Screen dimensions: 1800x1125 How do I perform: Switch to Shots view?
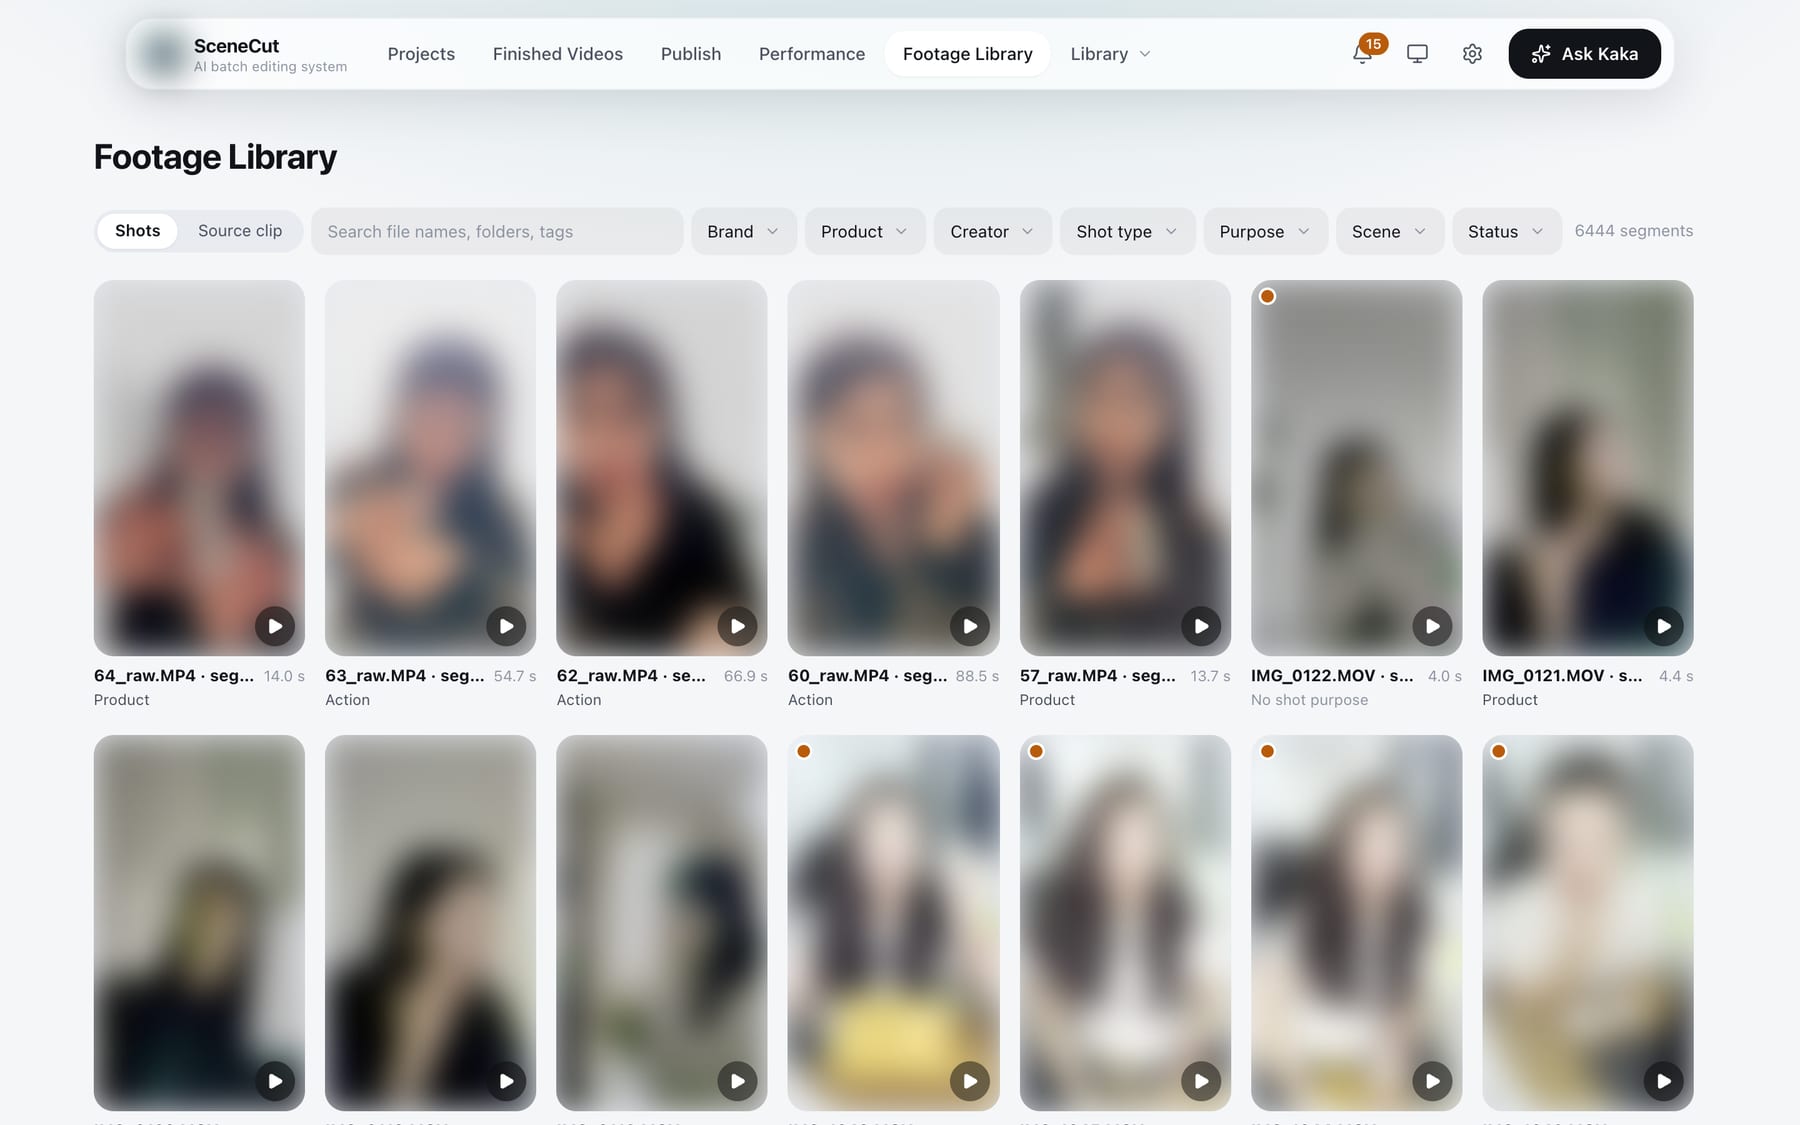pyautogui.click(x=137, y=231)
